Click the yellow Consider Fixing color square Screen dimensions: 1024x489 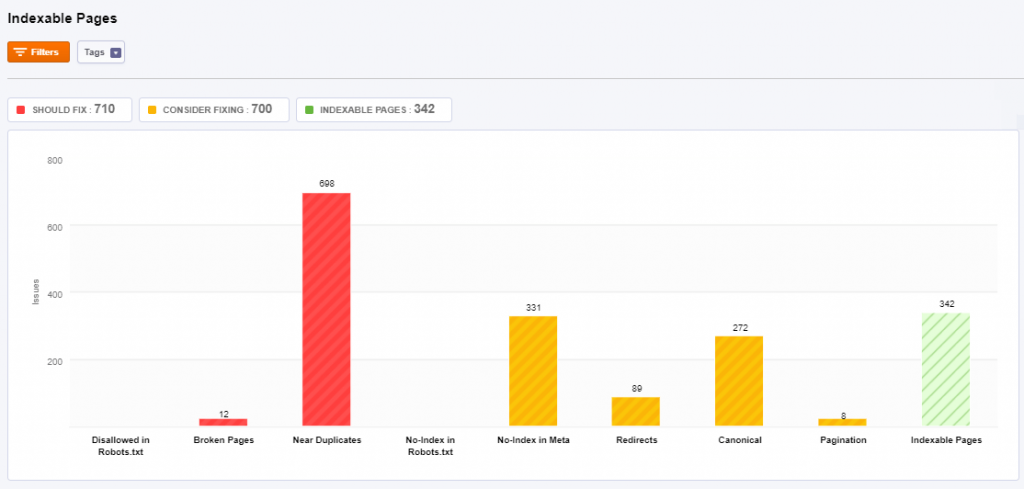[x=151, y=109]
